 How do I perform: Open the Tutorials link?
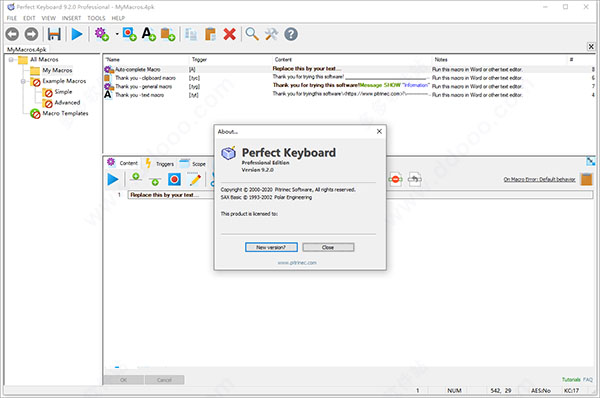(x=571, y=379)
